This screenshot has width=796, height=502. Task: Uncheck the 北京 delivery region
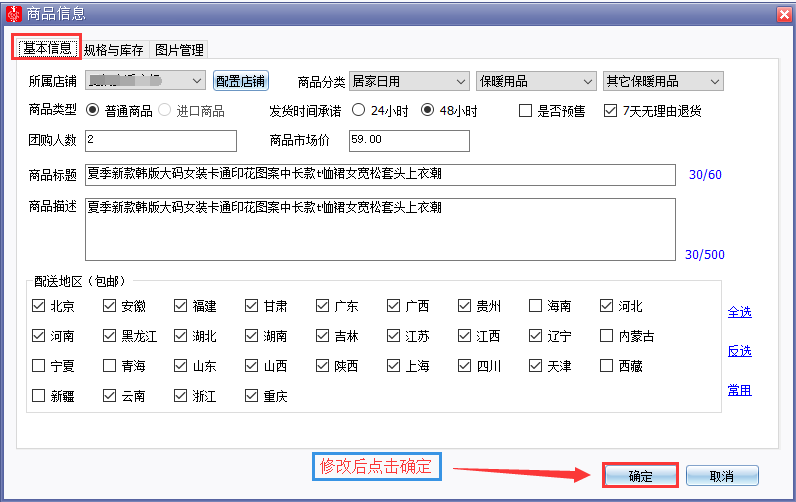click(39, 306)
